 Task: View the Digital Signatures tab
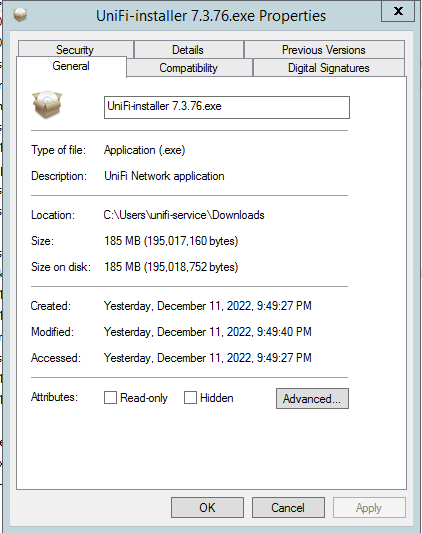[328, 68]
